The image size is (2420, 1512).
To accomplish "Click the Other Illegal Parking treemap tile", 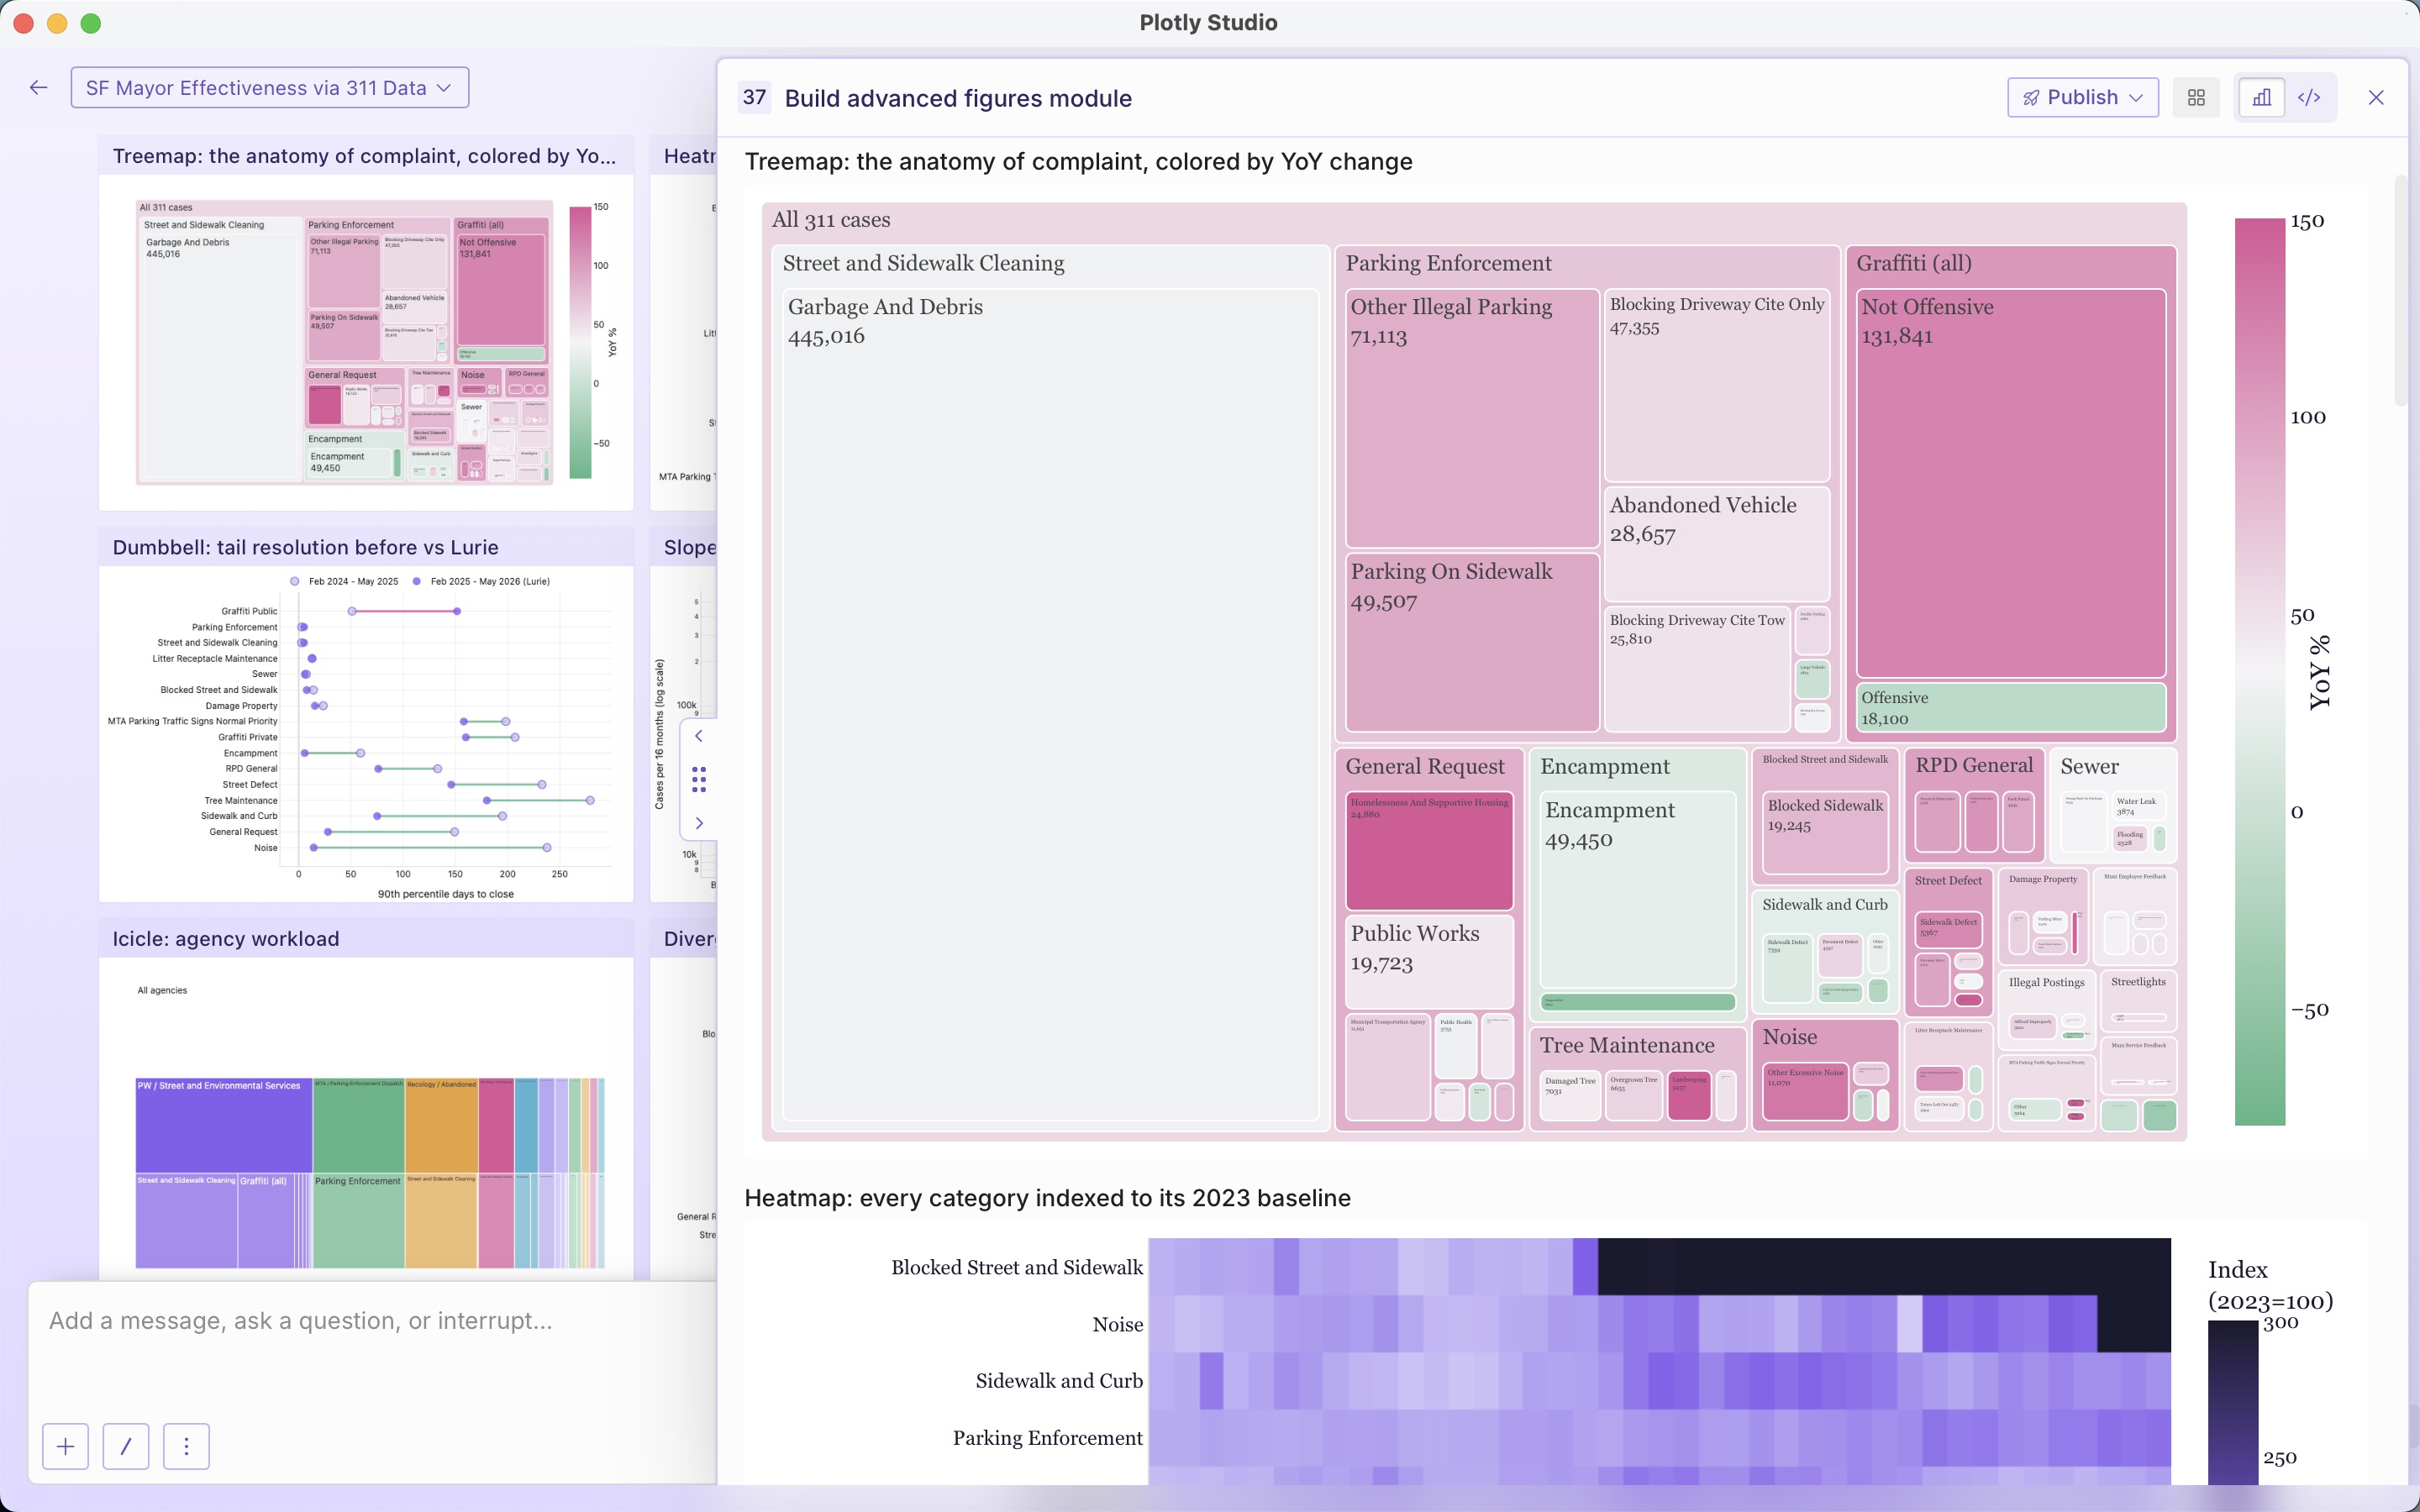I will point(1472,418).
